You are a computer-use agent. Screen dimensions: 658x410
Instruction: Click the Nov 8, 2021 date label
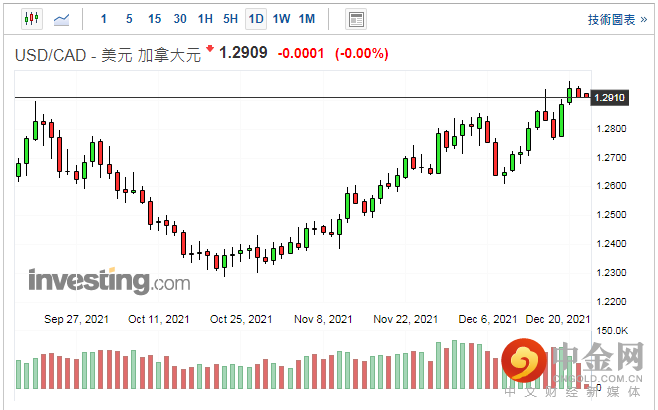coord(323,319)
